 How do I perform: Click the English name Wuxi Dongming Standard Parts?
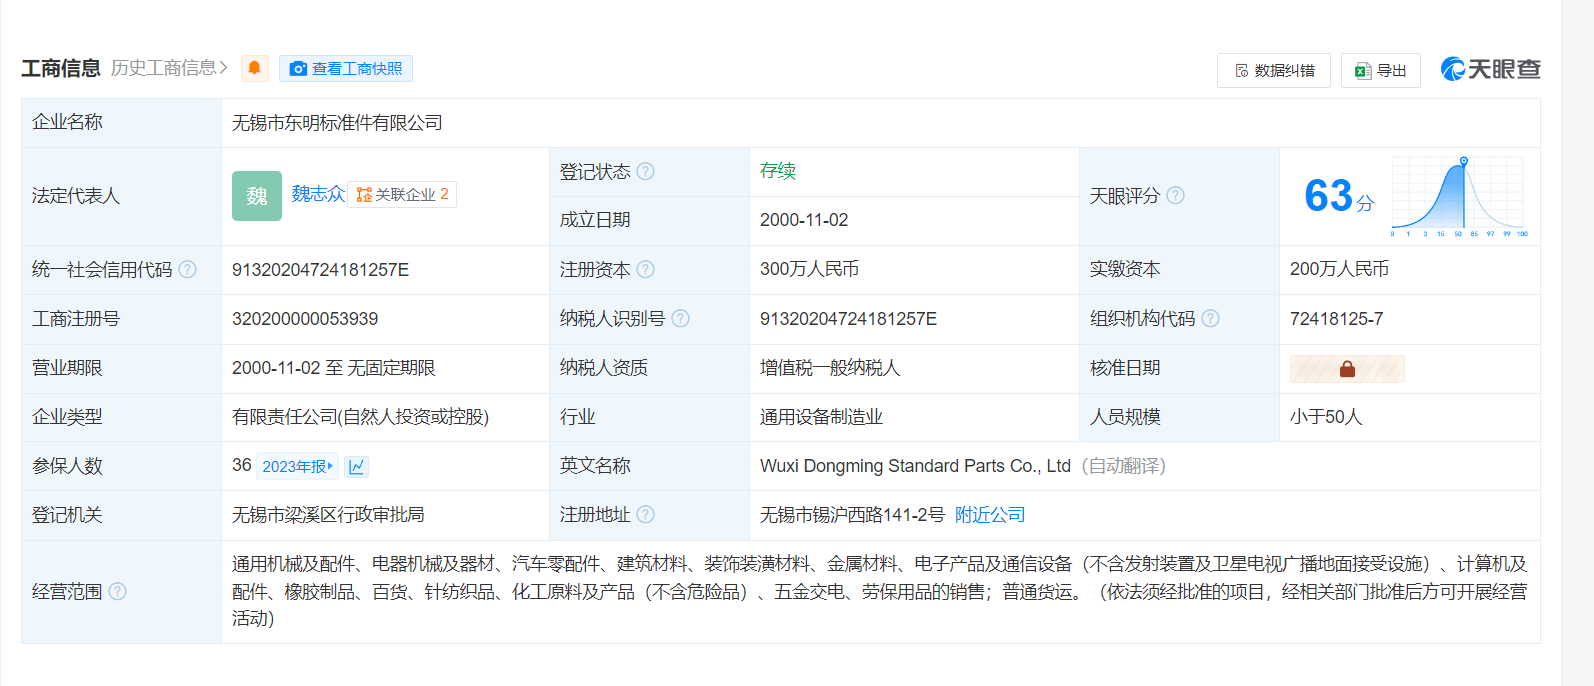[915, 466]
